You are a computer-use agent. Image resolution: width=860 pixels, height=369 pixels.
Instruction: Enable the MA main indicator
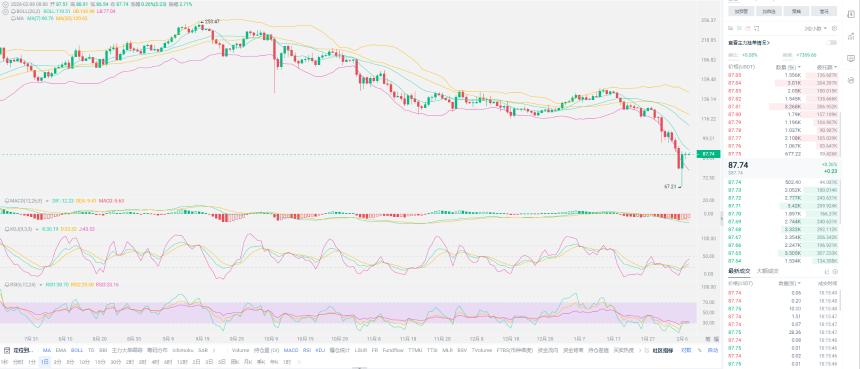pyautogui.click(x=47, y=350)
